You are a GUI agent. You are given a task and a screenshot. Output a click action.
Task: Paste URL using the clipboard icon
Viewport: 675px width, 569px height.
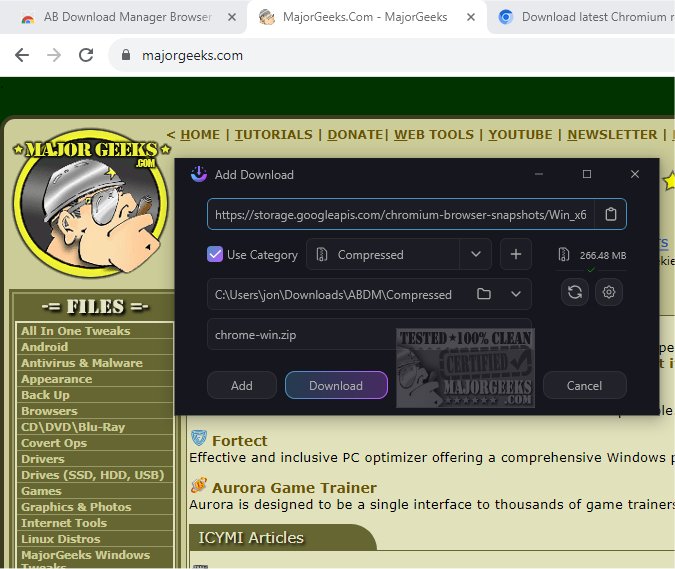(610, 214)
